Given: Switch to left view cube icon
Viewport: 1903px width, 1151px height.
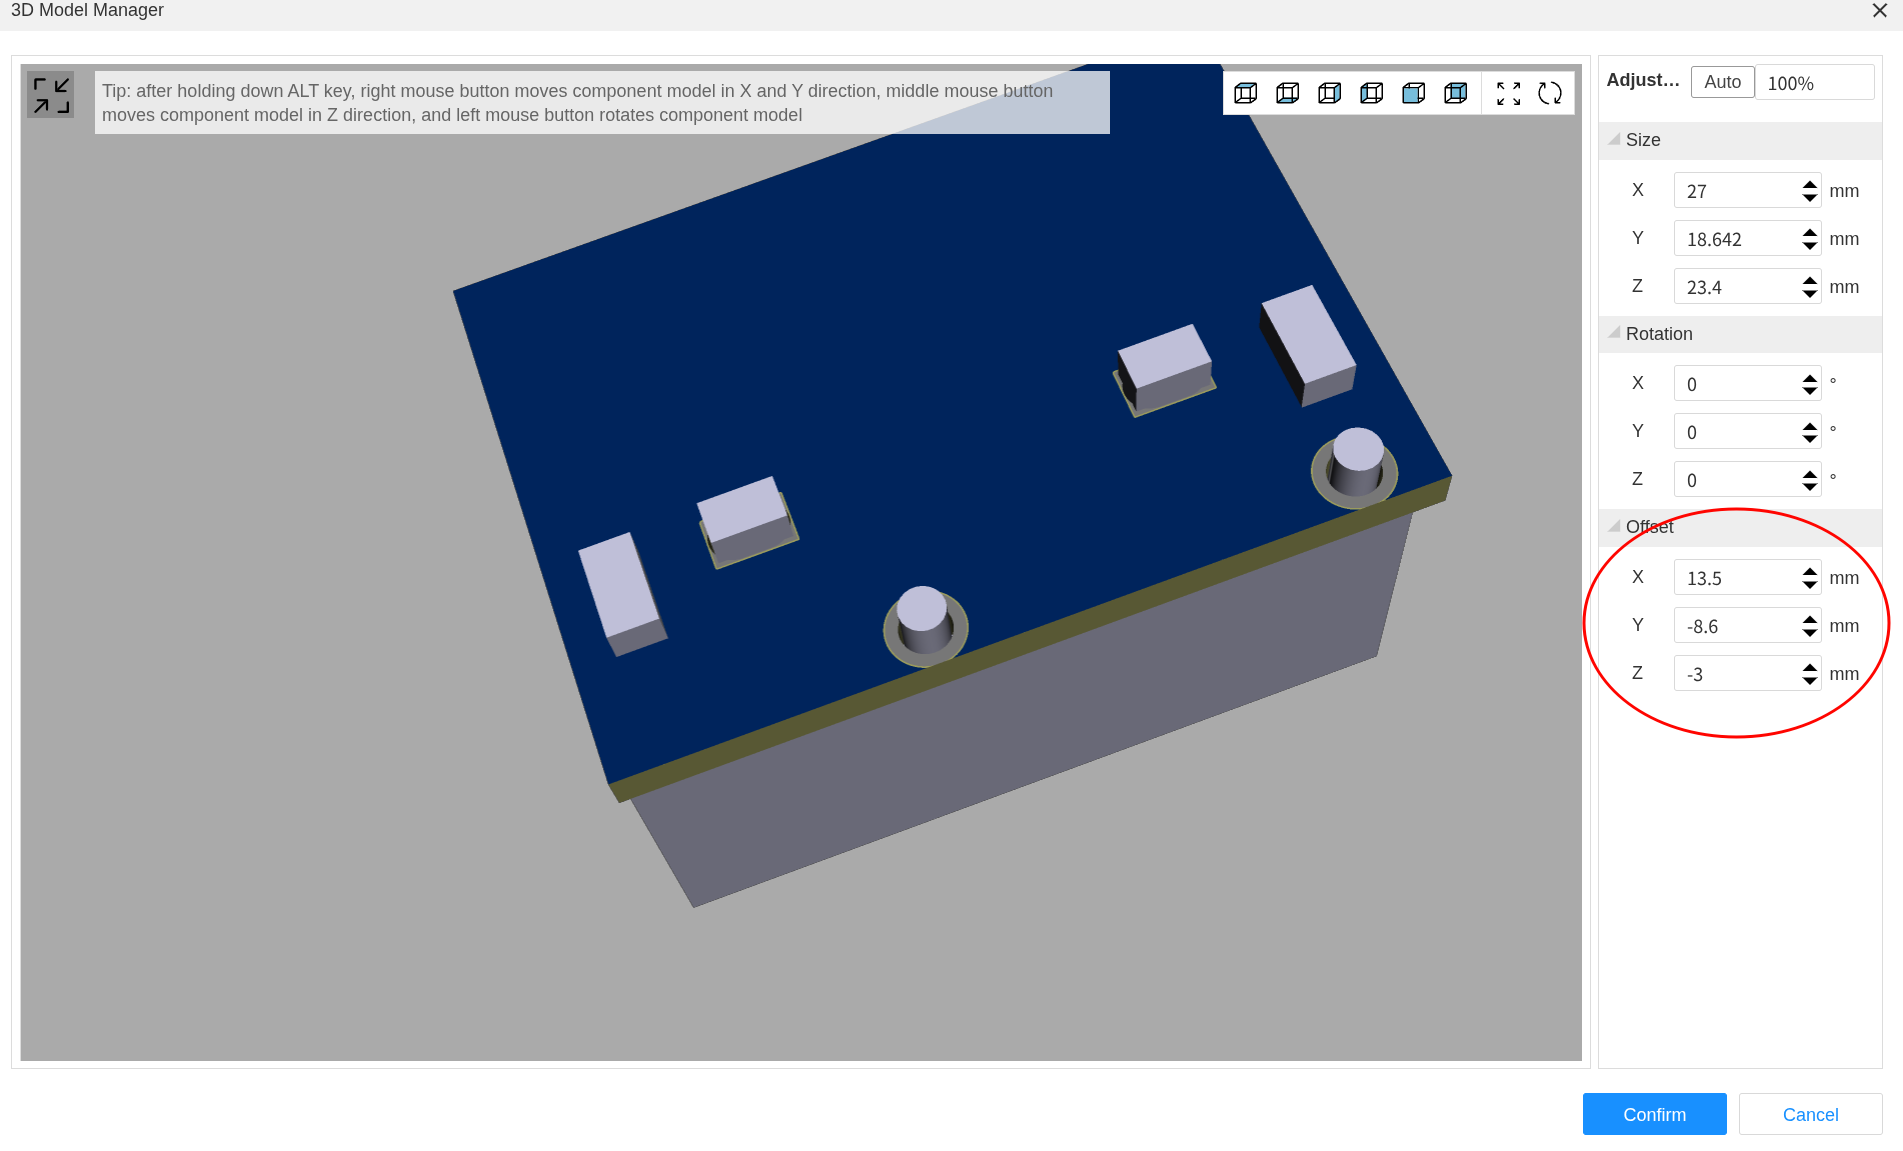Looking at the screenshot, I should (1372, 93).
